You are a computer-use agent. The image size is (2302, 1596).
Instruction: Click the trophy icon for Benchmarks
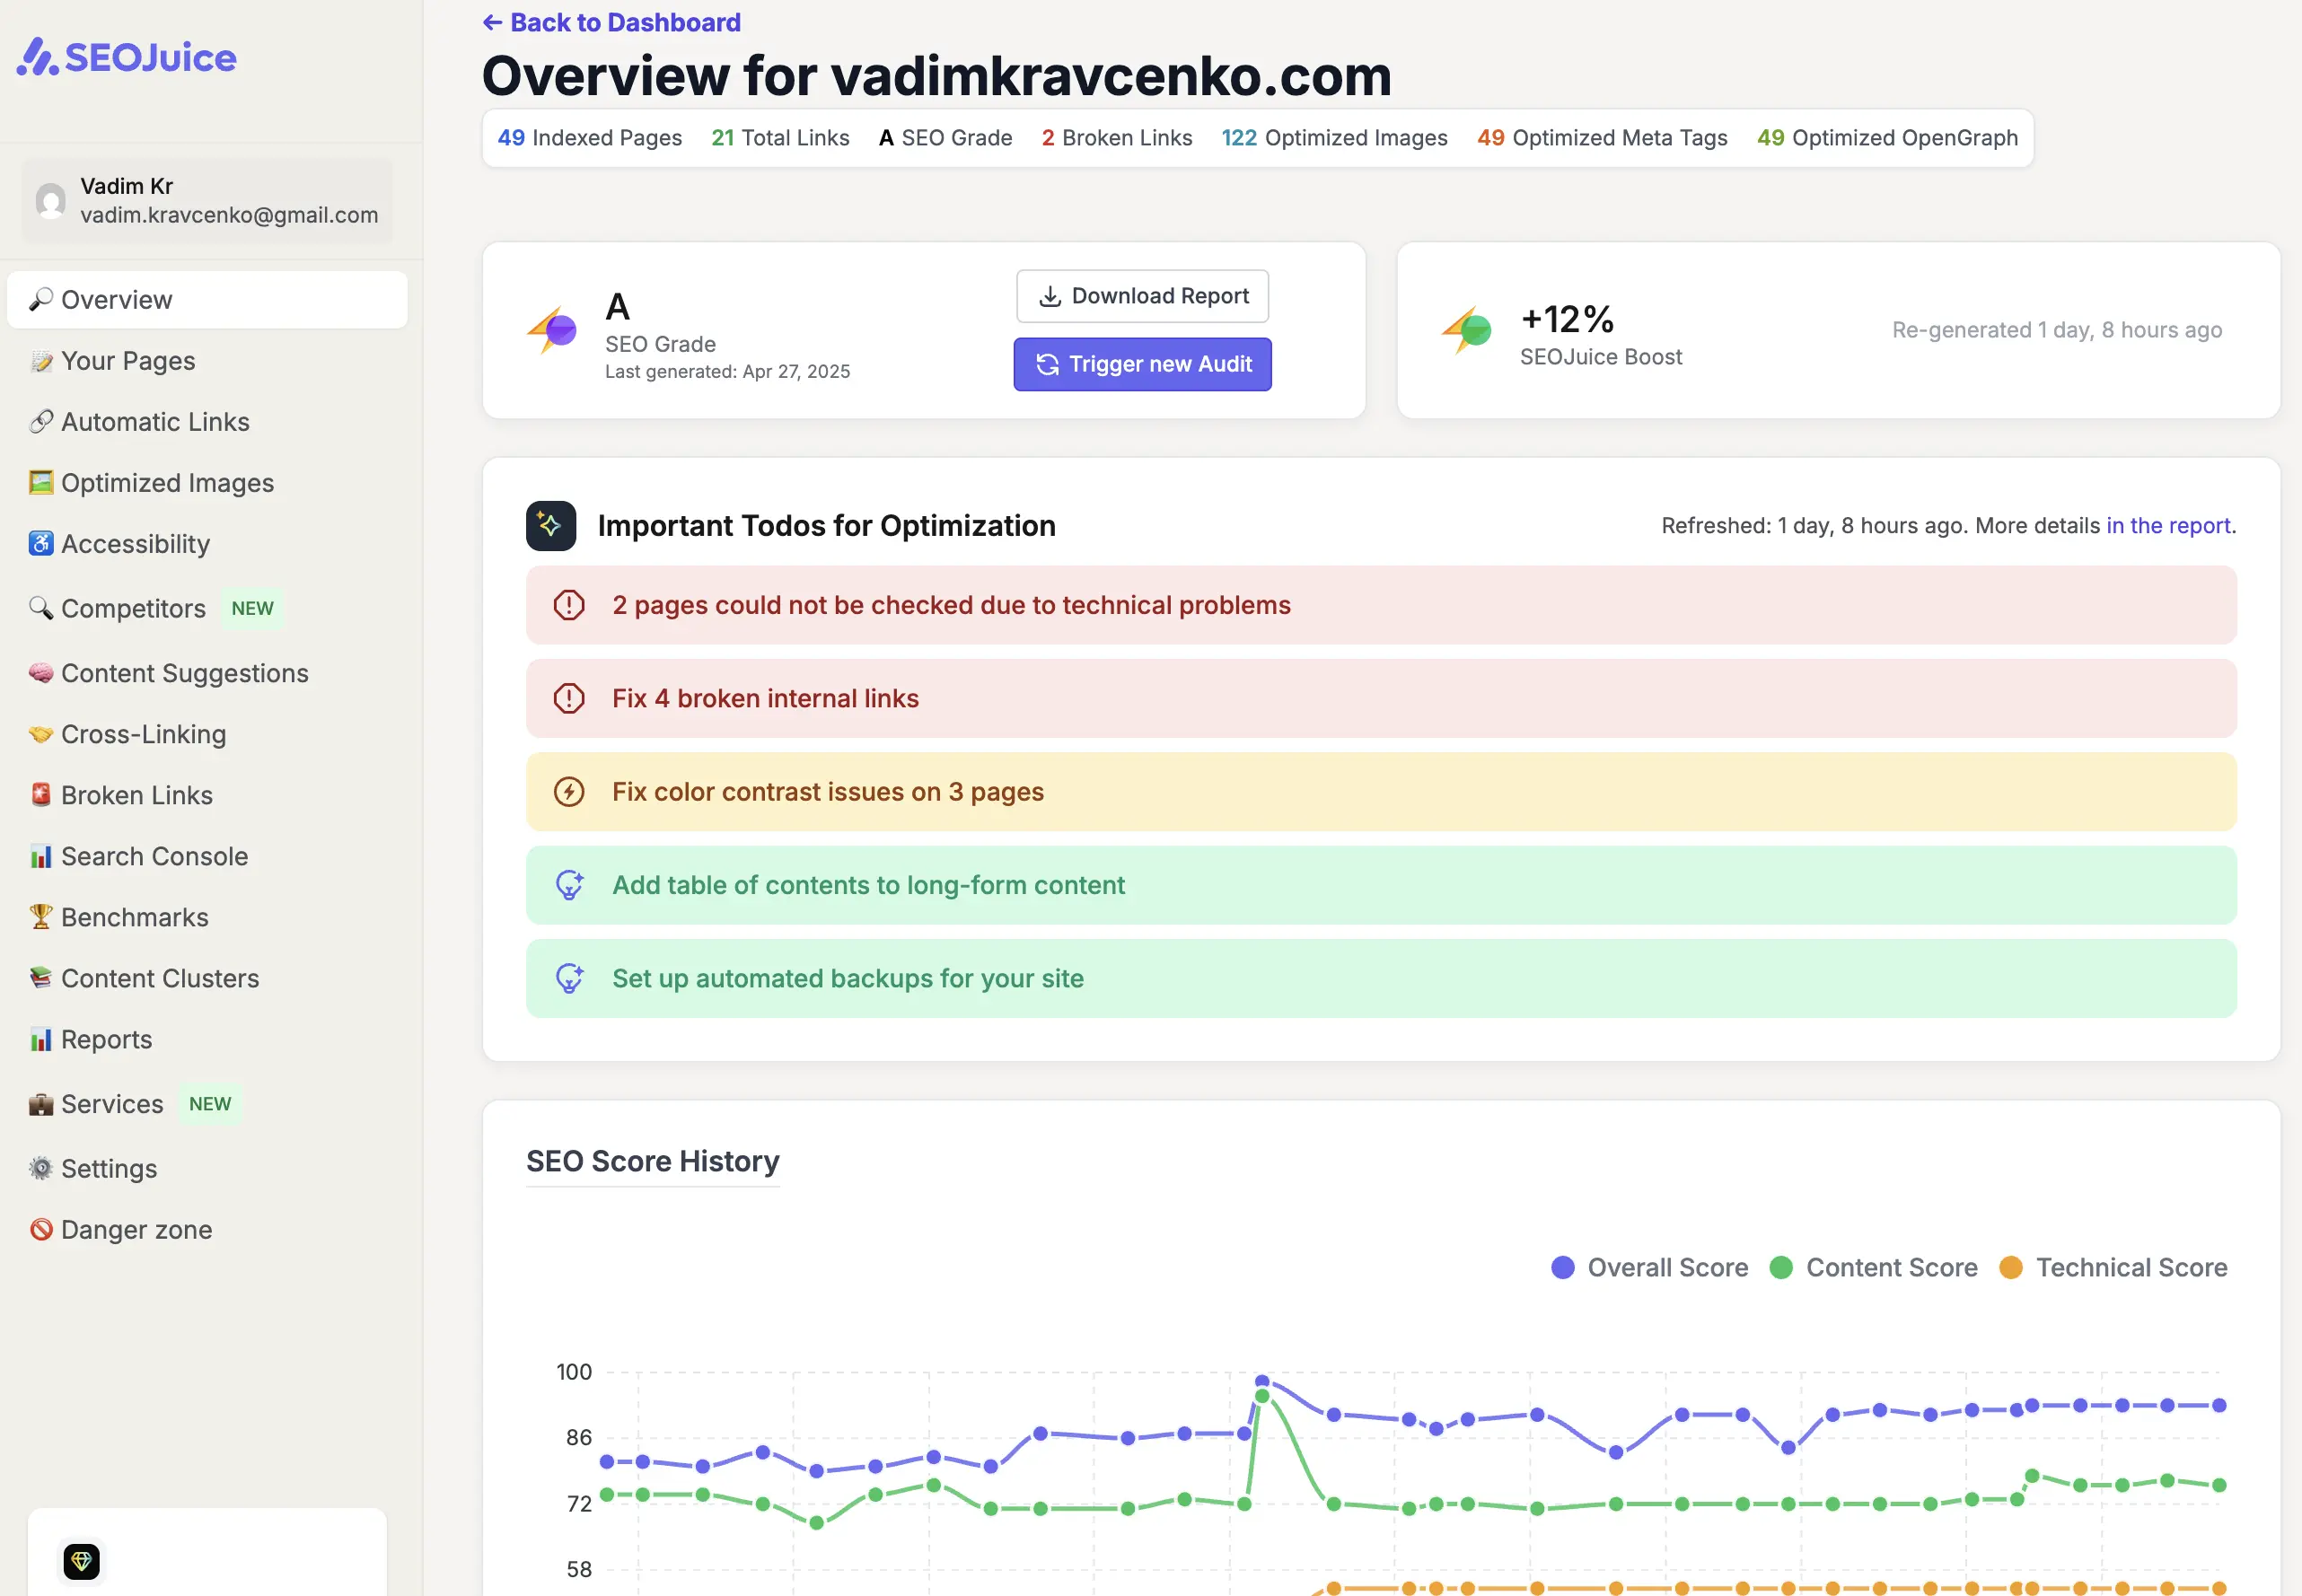(x=40, y=917)
